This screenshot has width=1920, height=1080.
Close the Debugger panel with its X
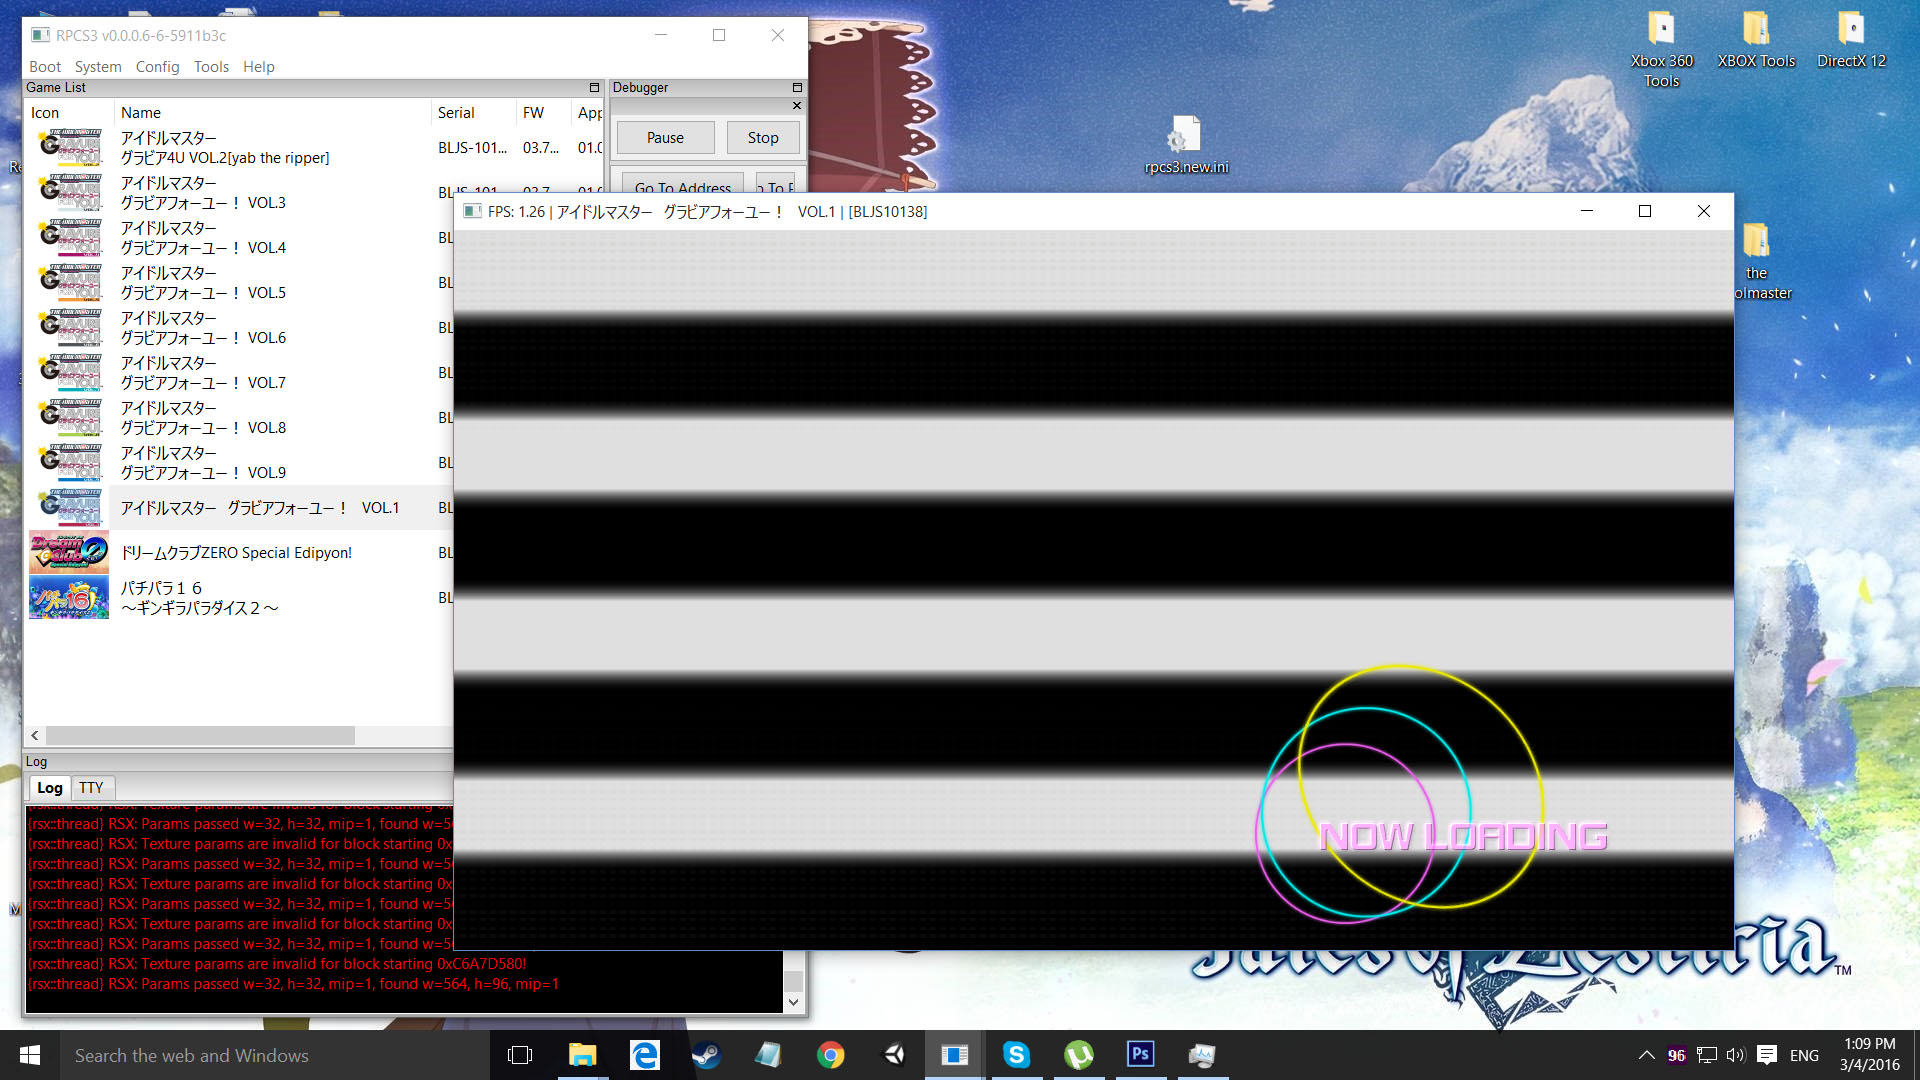tap(797, 105)
